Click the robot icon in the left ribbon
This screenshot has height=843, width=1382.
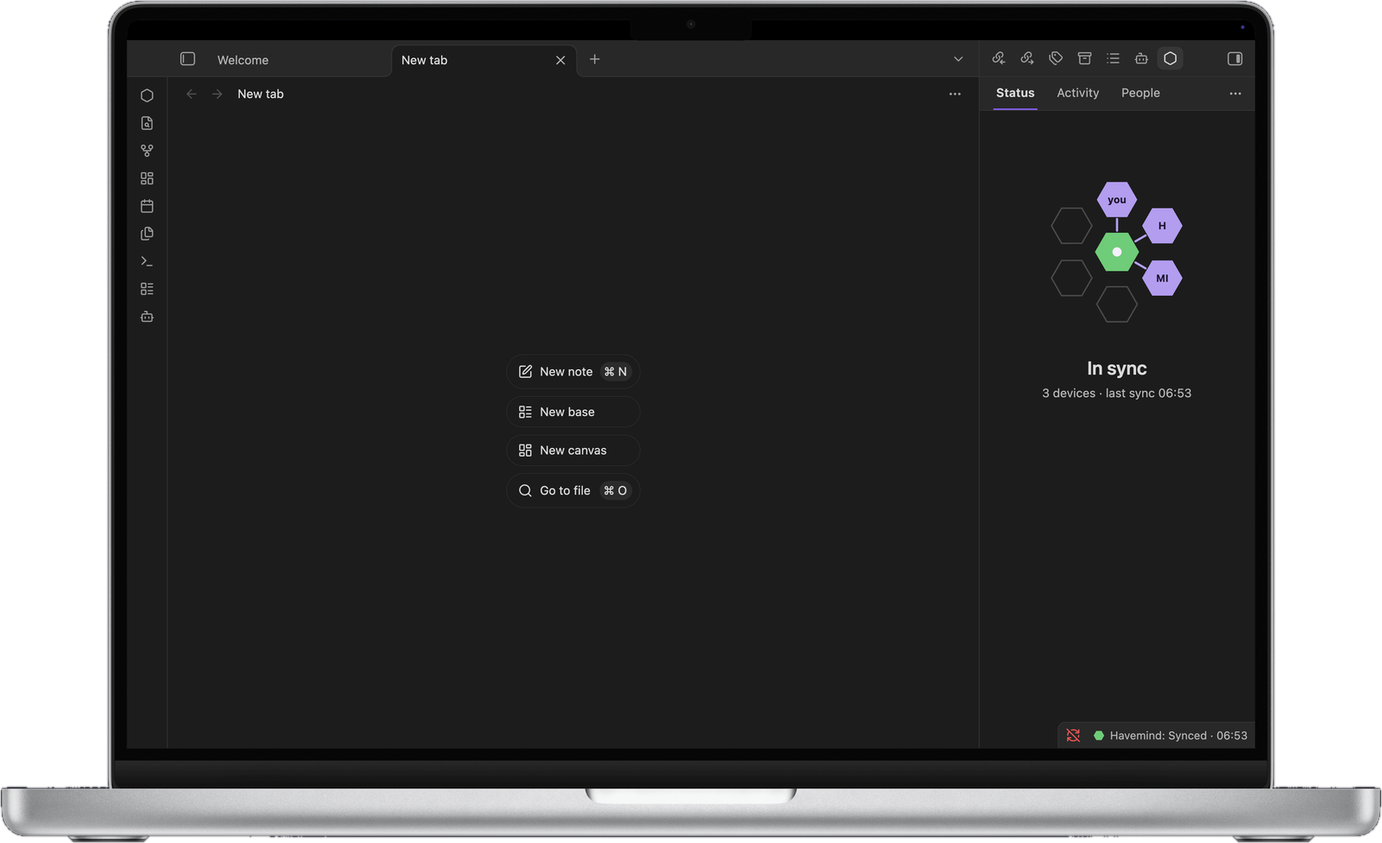[147, 317]
